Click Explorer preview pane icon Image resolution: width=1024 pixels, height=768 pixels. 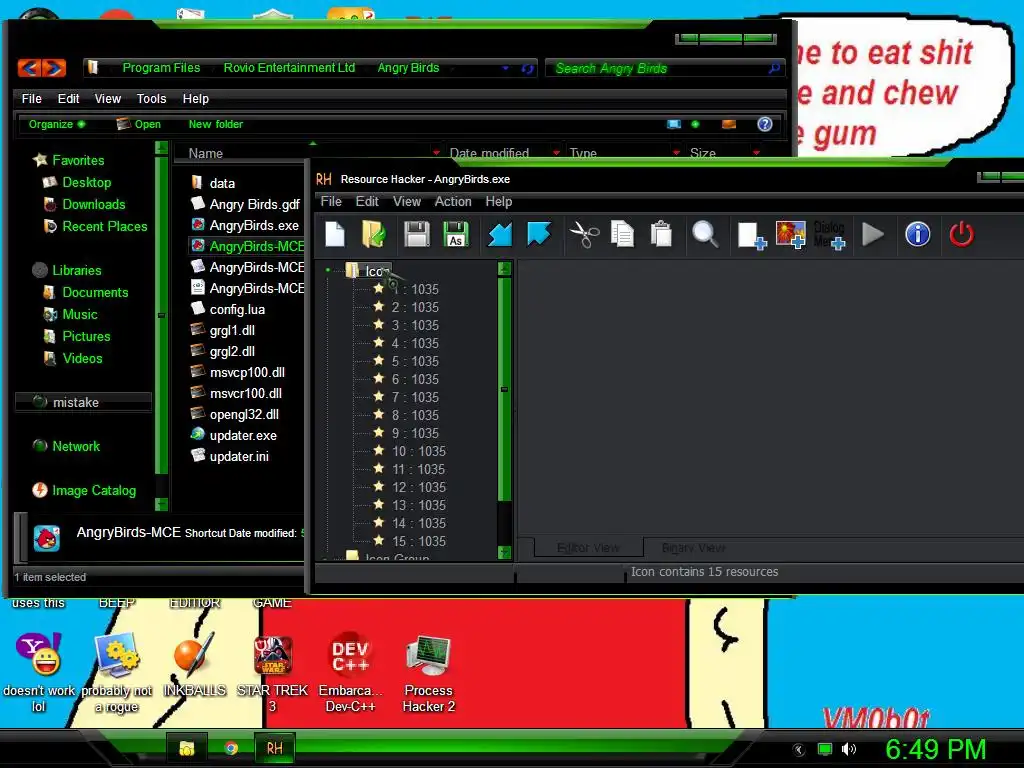tap(729, 124)
